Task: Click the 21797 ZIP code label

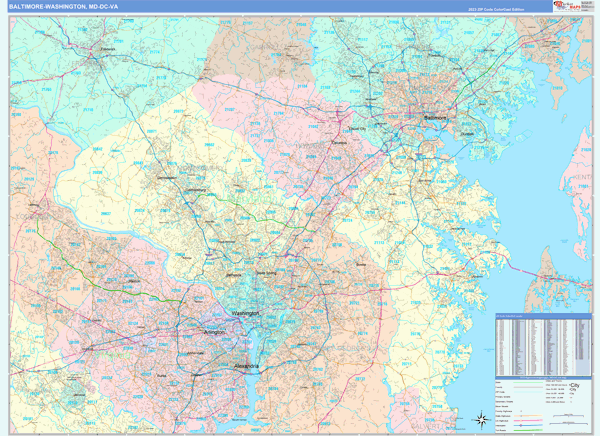Action: [230, 109]
